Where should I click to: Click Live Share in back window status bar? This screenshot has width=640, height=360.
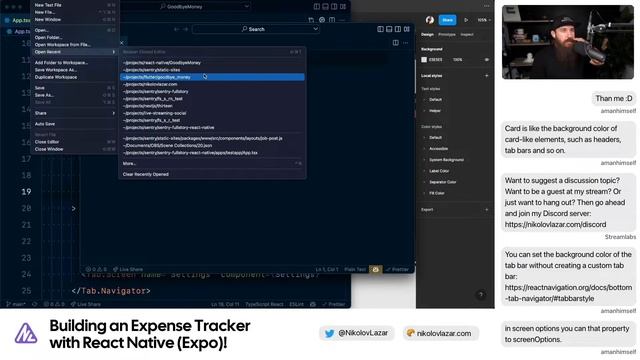coord(85,304)
